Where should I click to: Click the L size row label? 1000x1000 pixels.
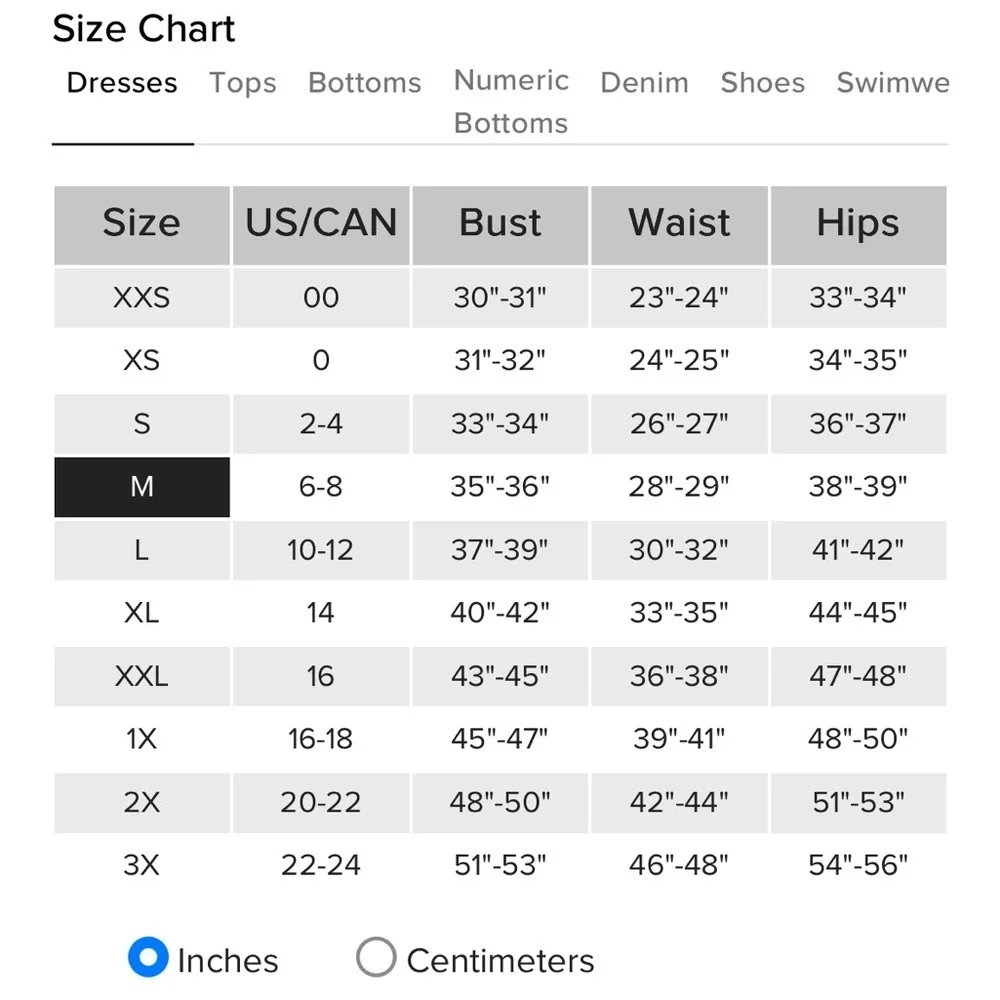point(142,550)
